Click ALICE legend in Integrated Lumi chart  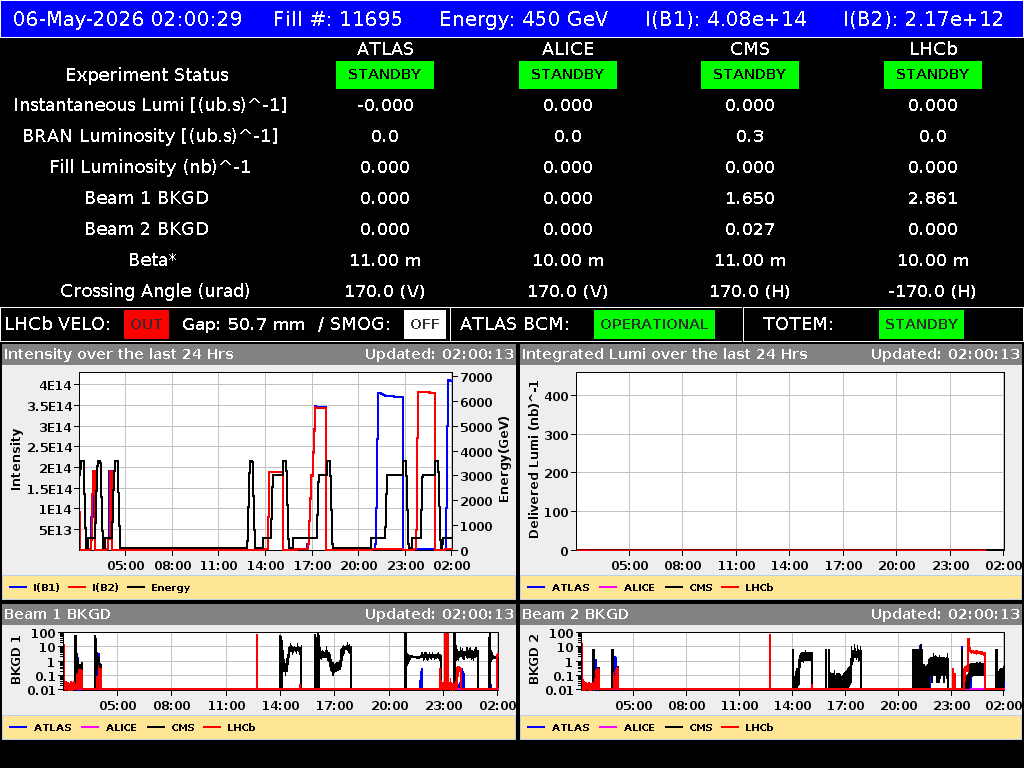627,587
